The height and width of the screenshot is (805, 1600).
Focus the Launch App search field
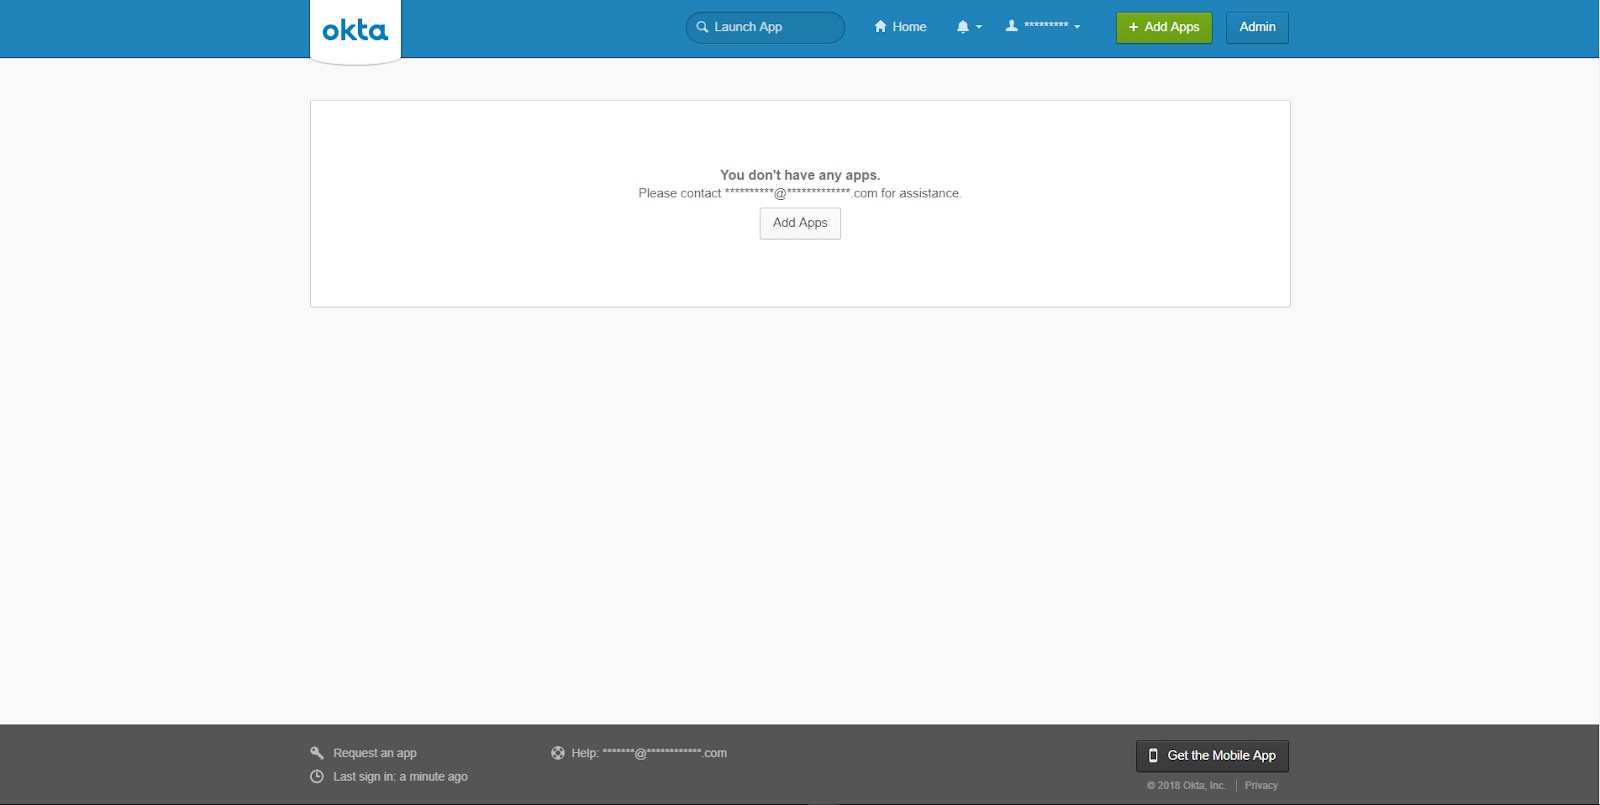click(775, 27)
